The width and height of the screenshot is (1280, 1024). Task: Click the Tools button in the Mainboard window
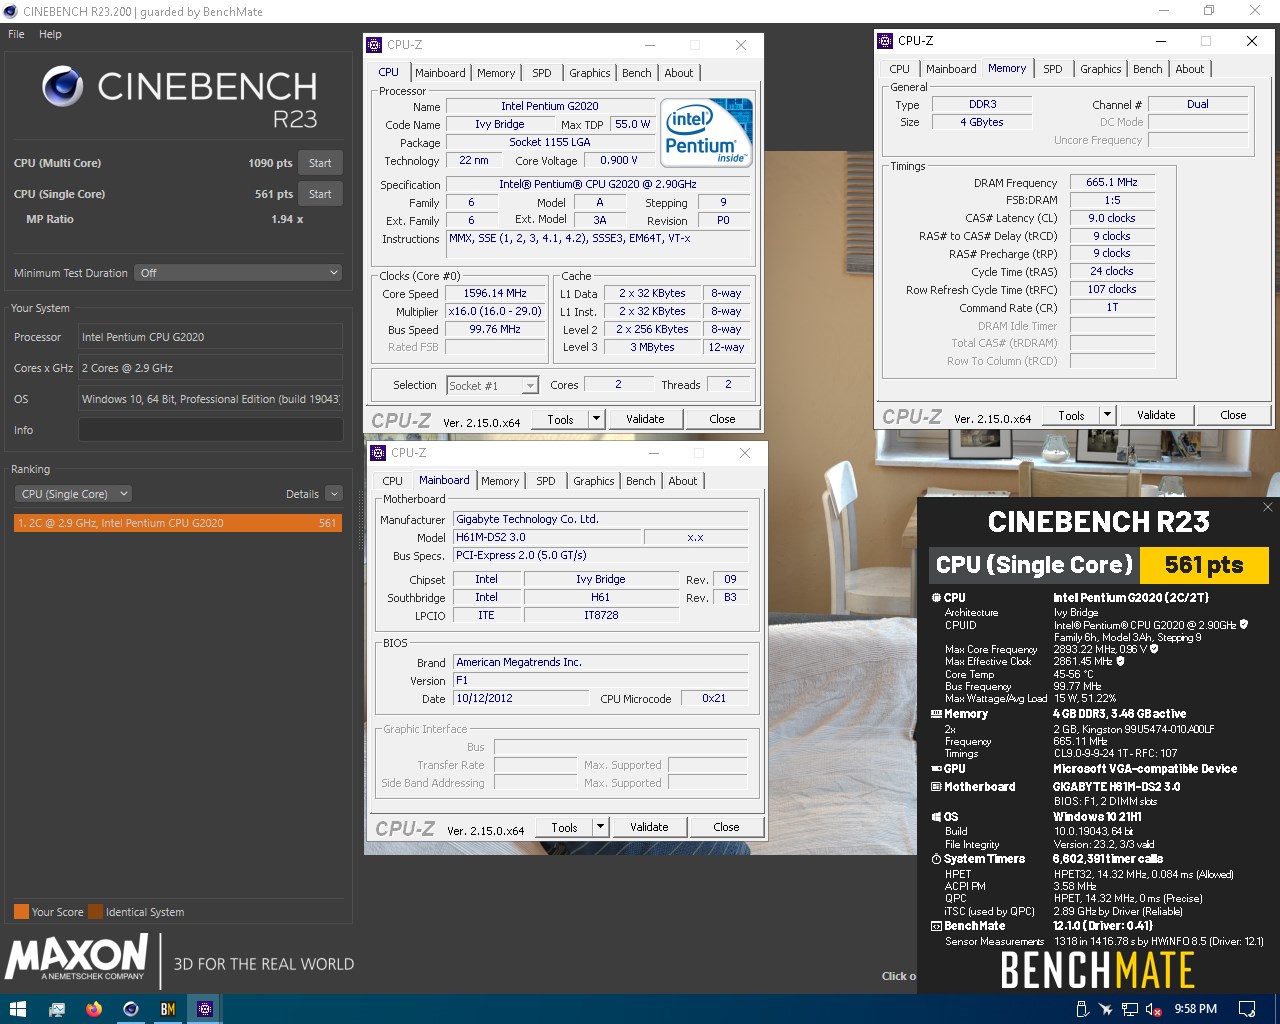tap(565, 827)
